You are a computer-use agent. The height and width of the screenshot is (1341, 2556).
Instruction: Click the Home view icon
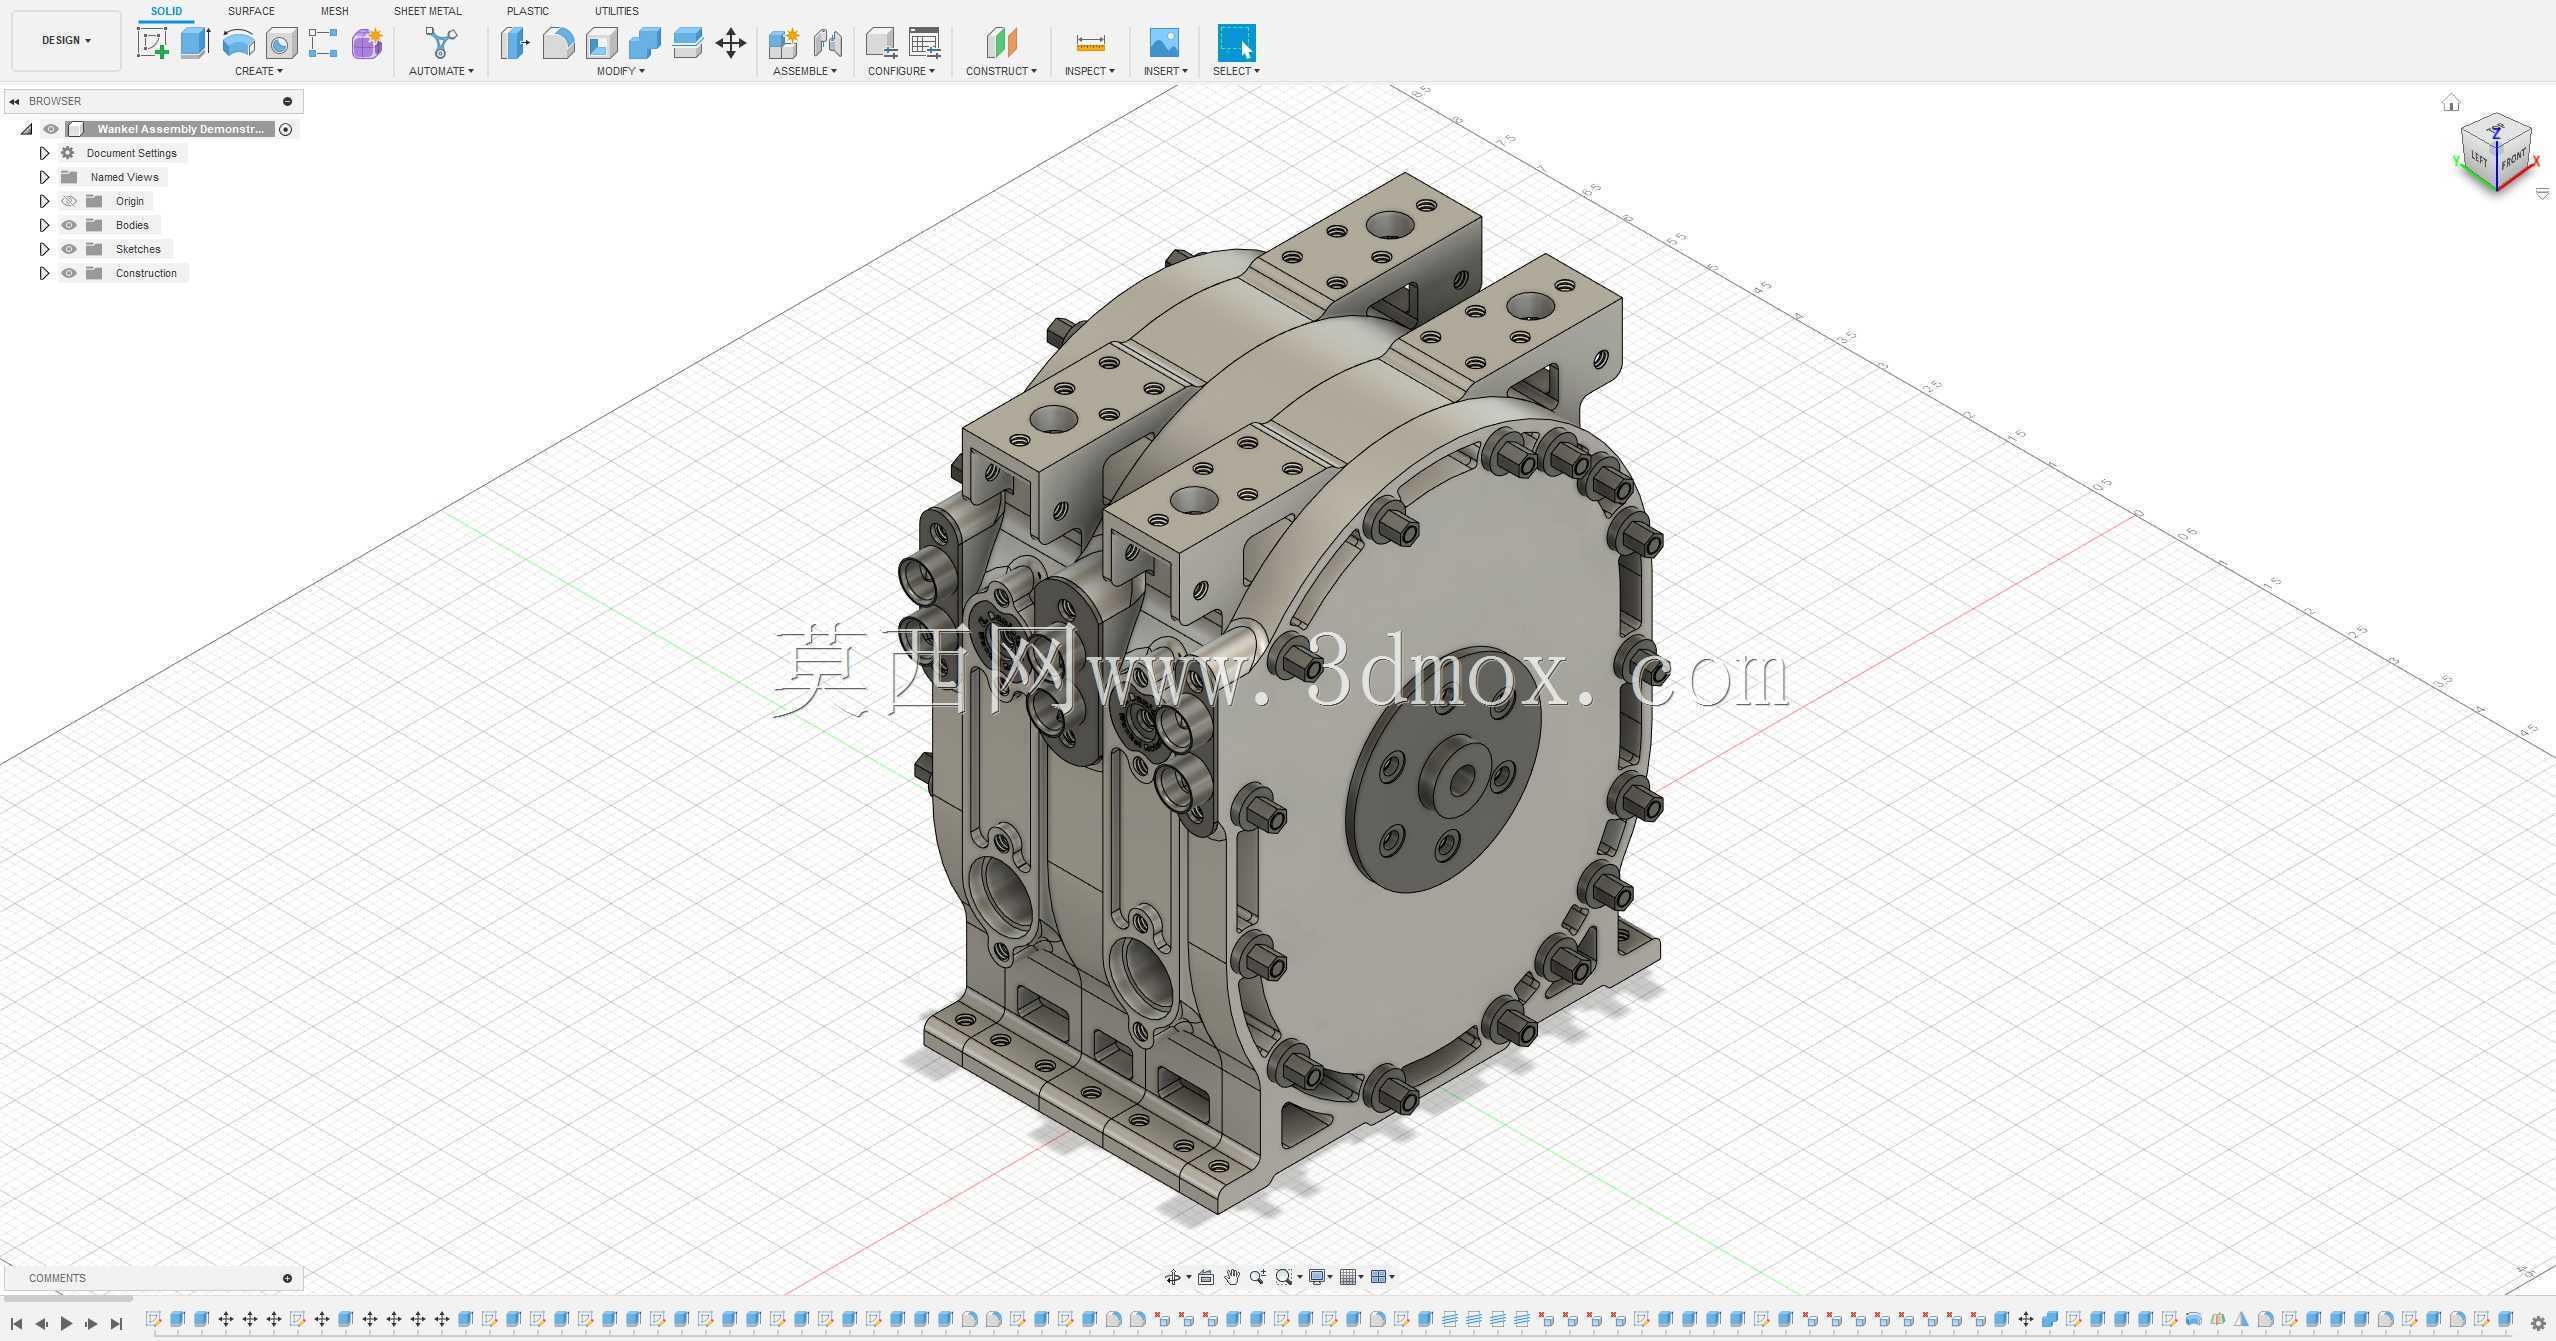[x=2450, y=102]
